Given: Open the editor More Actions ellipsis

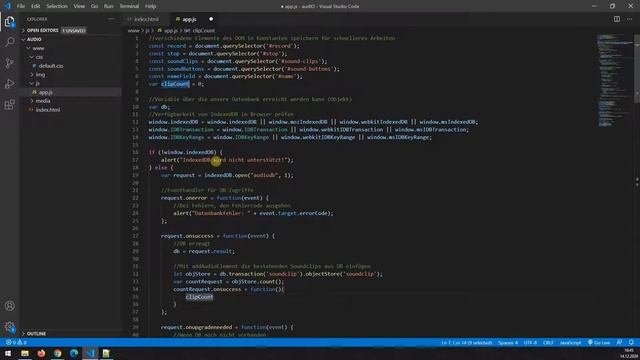Looking at the screenshot, I should pos(629,19).
